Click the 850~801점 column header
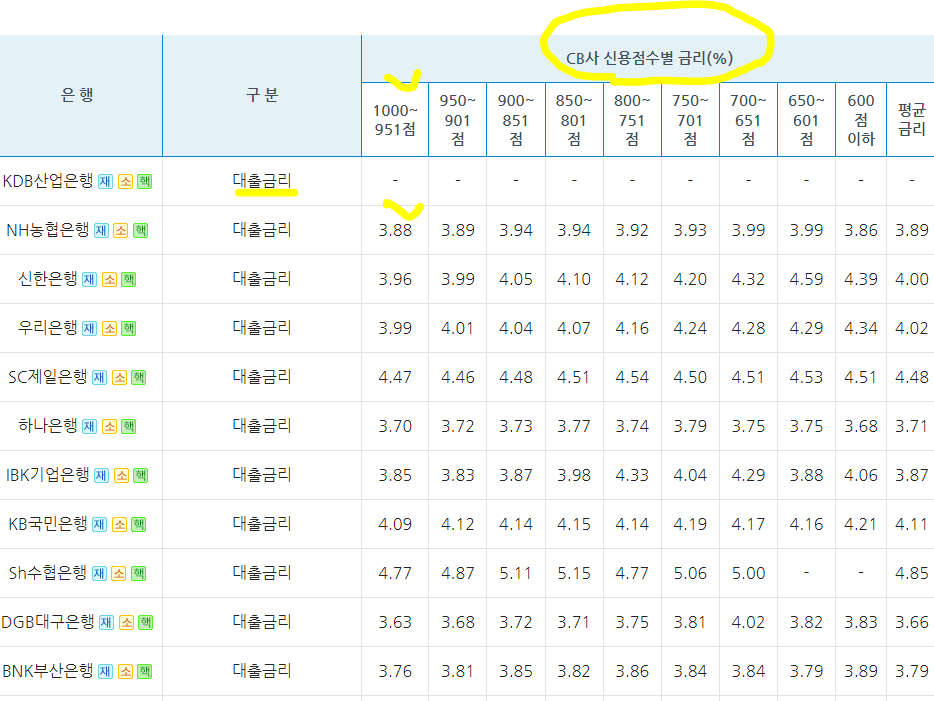Screen dimensions: 934x701 point(574,120)
